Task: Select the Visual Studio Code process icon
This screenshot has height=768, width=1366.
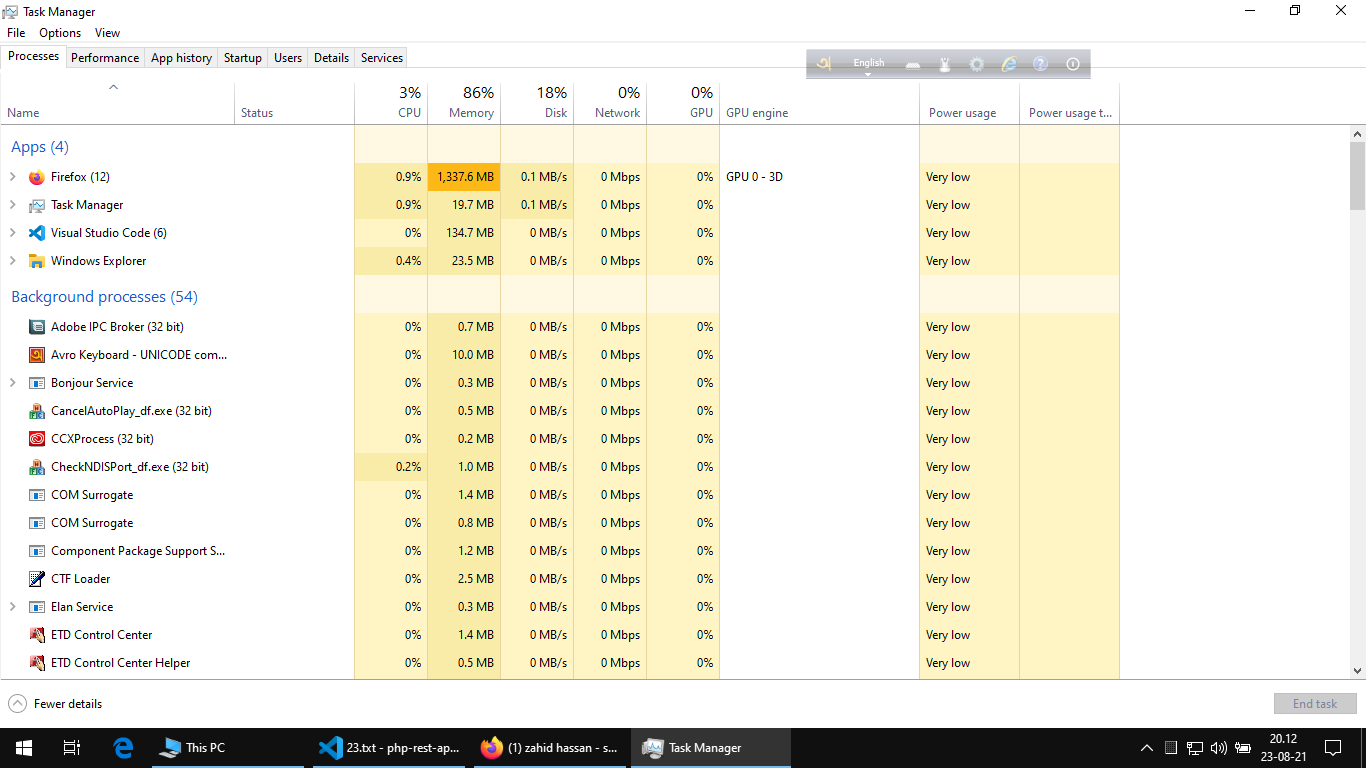Action: (x=37, y=233)
